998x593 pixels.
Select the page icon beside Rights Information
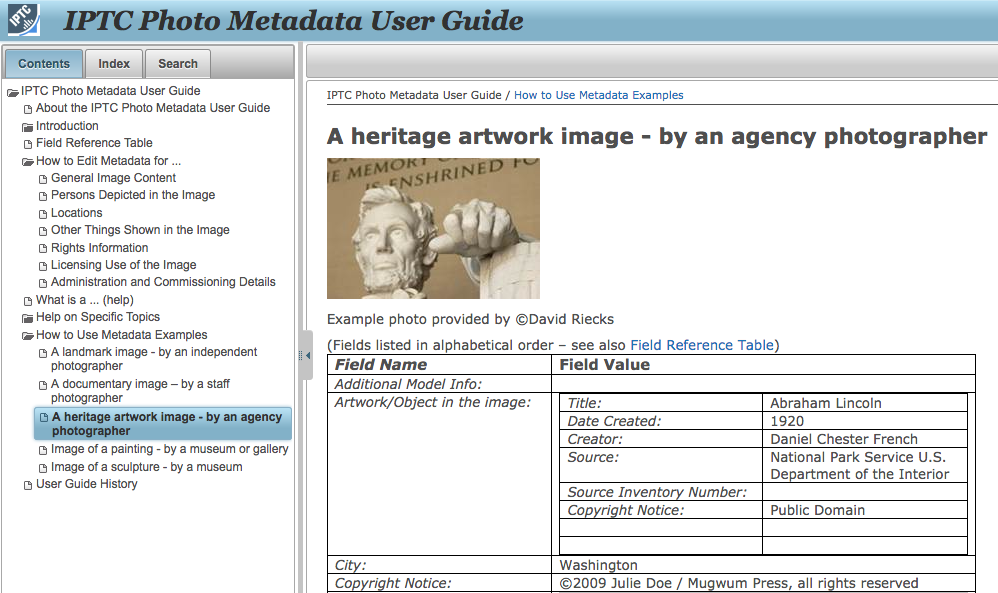pos(42,247)
